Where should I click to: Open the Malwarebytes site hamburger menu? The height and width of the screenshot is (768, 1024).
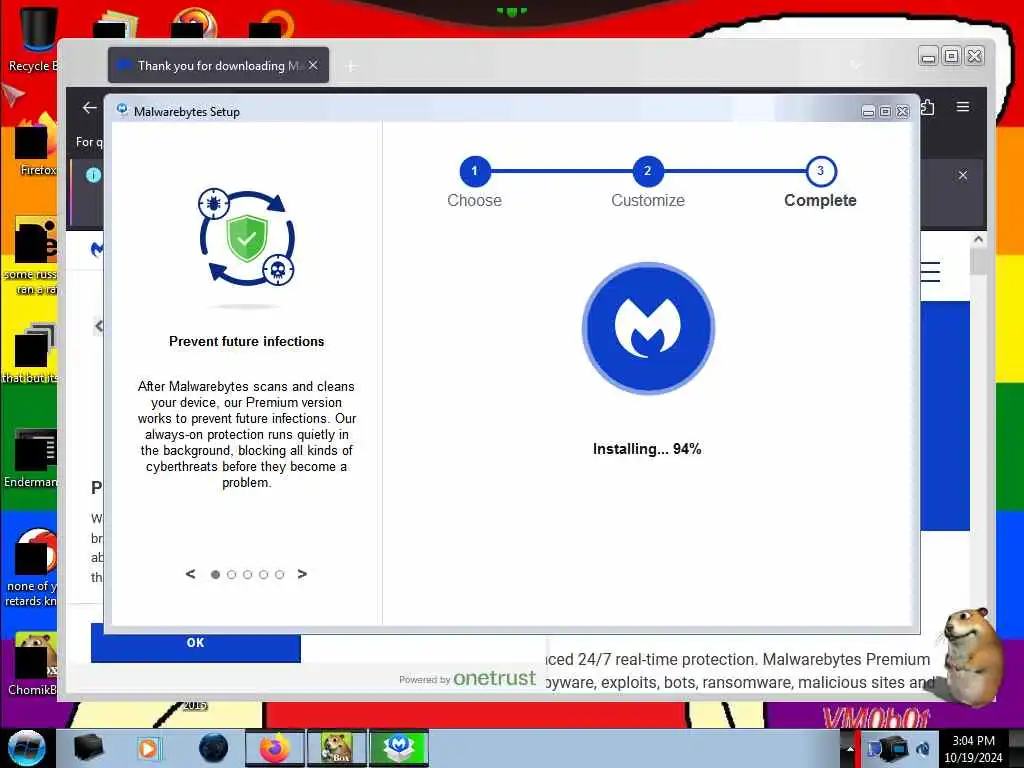coord(931,272)
